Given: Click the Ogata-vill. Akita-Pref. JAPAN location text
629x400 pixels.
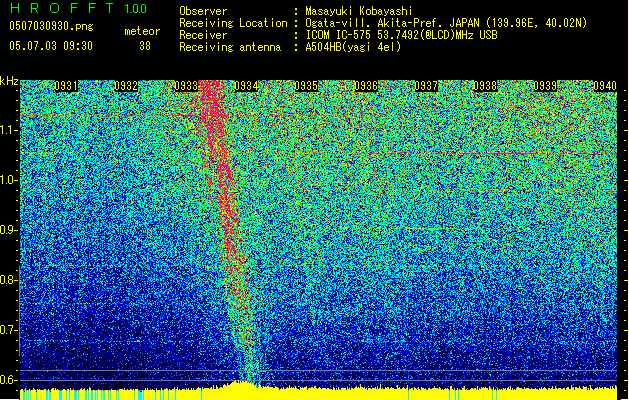Looking at the screenshot, I should coord(446,23).
